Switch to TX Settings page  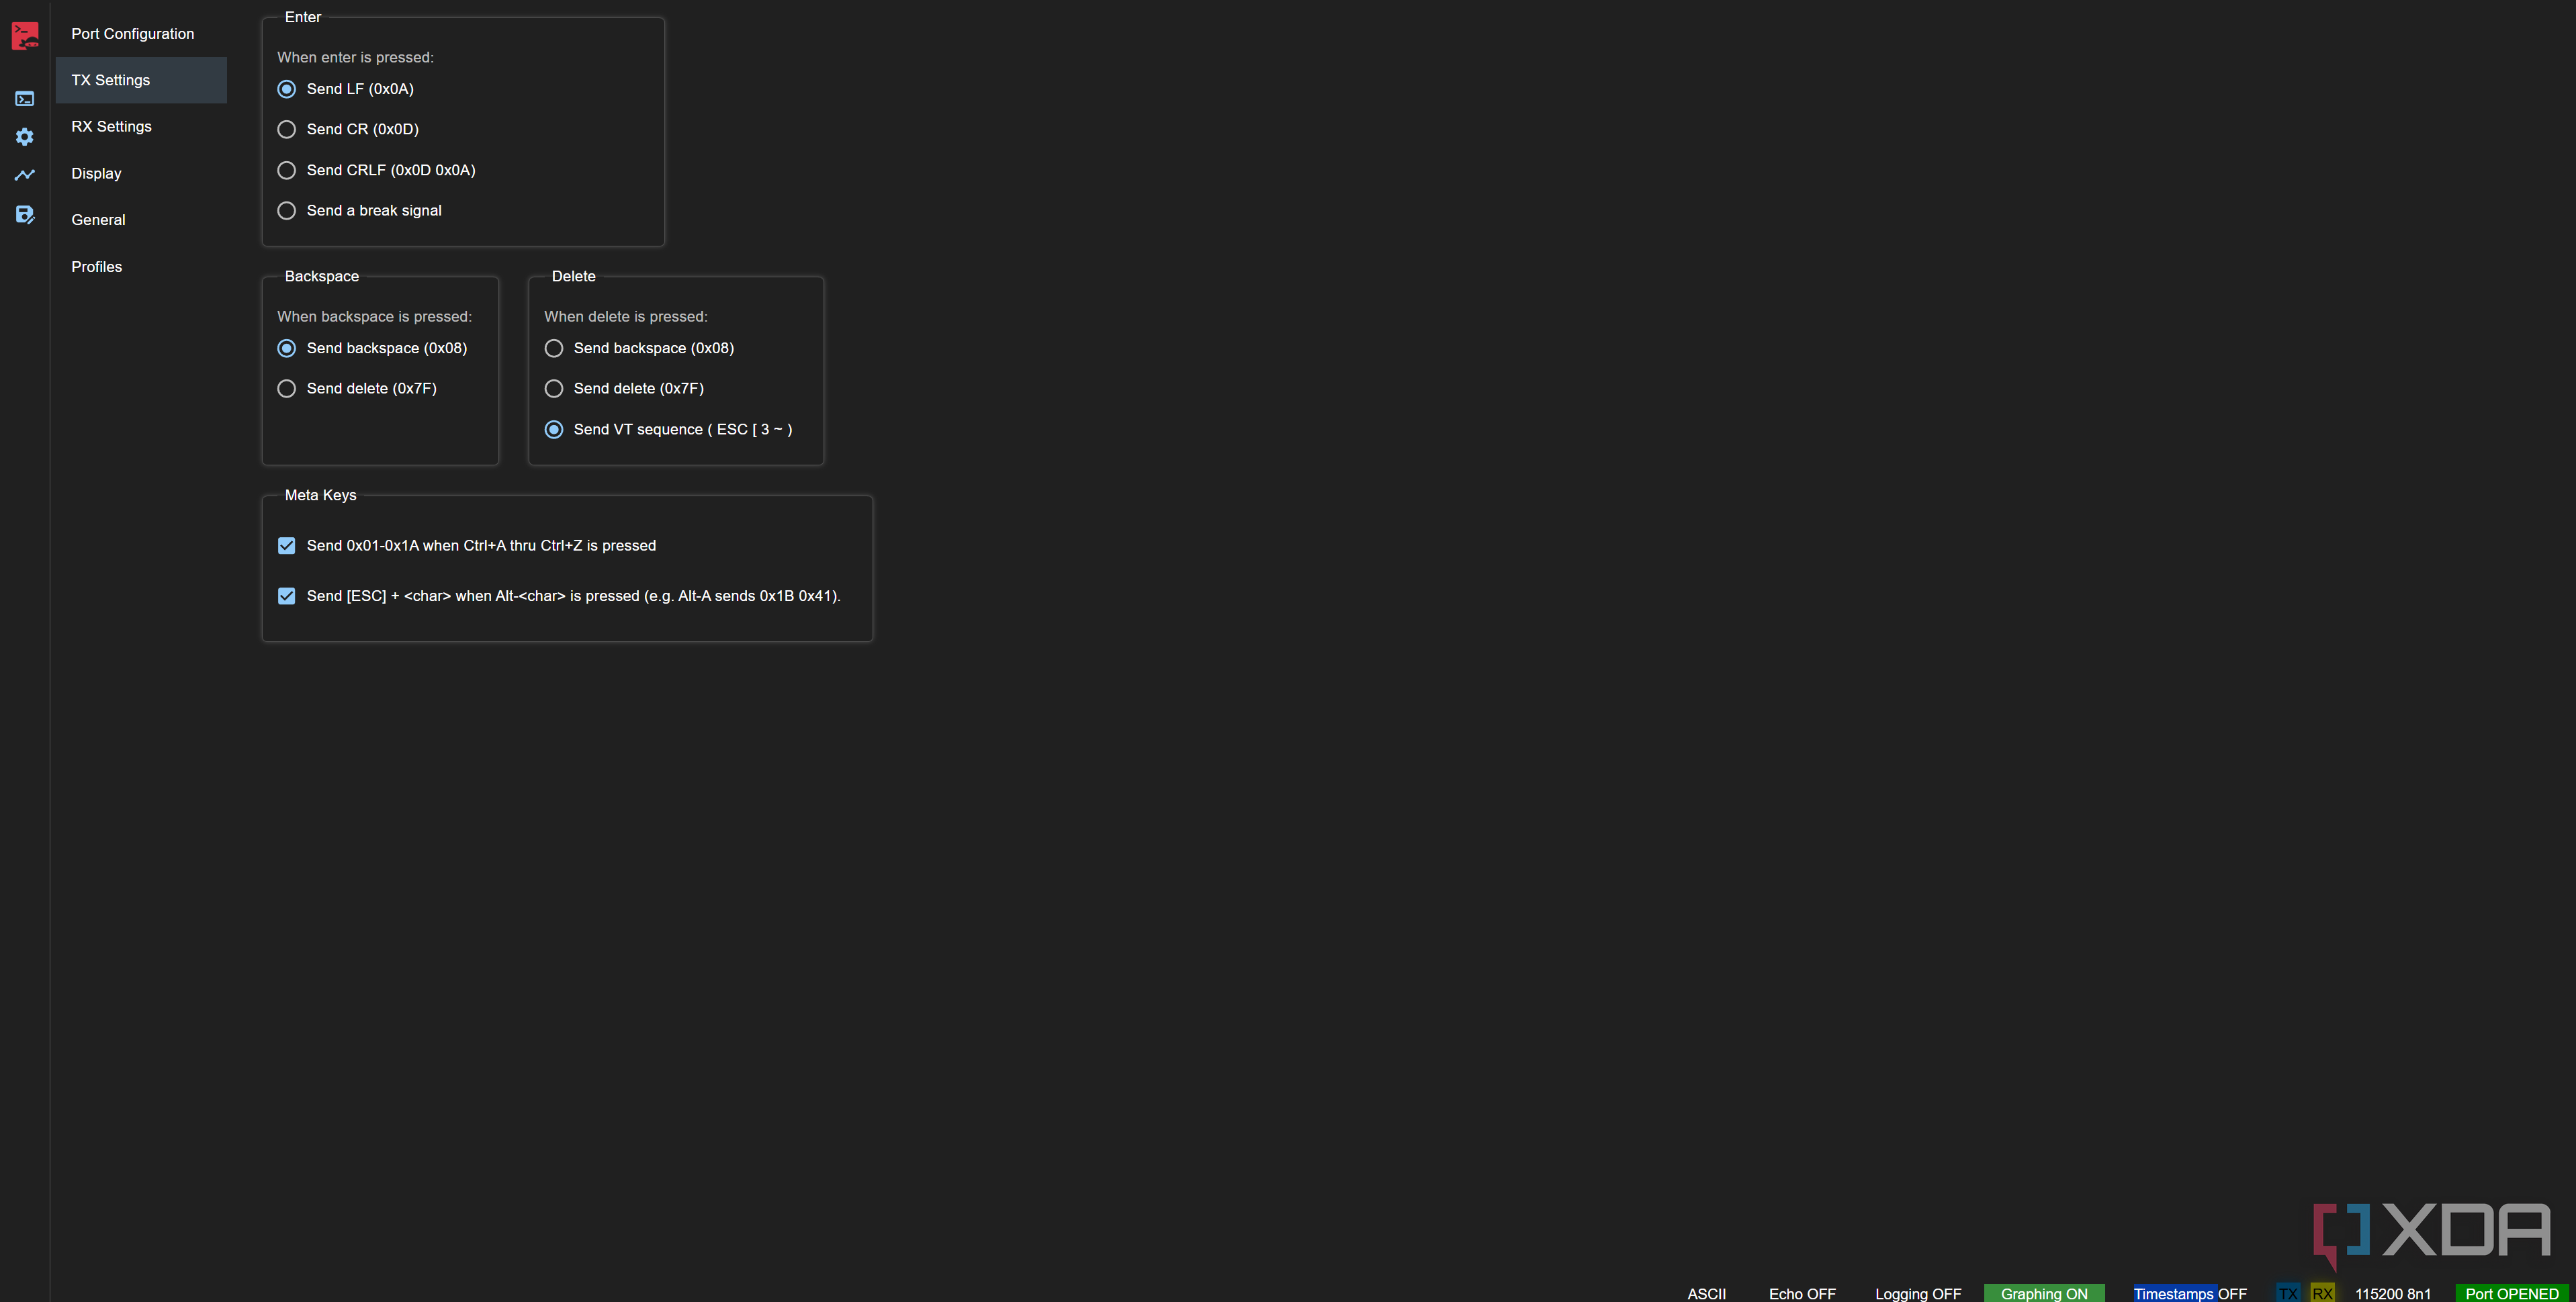tap(141, 80)
